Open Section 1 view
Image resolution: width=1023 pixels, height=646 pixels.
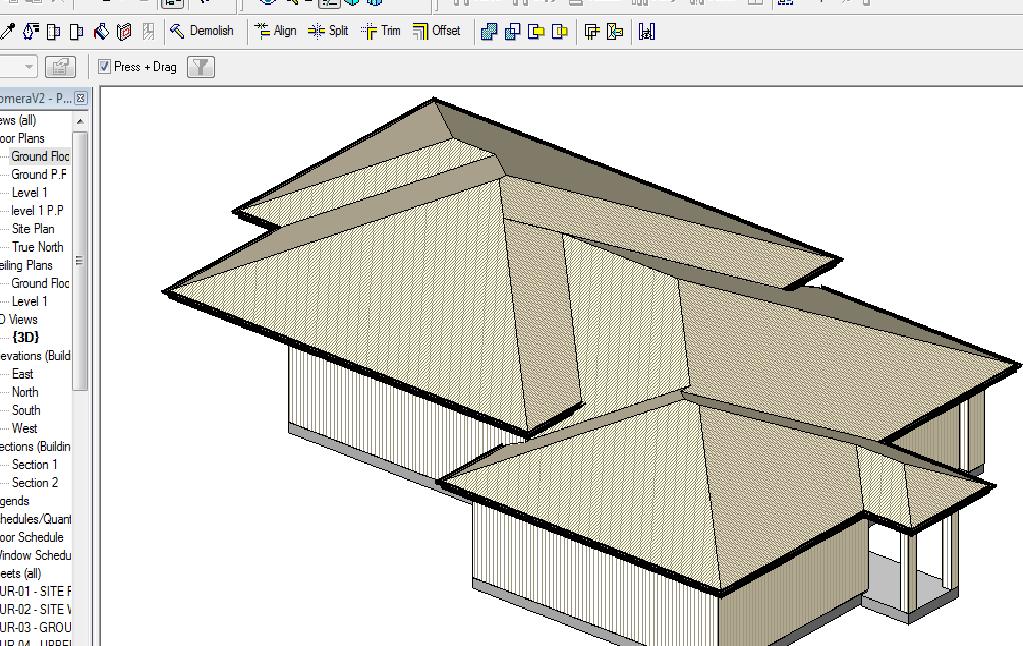point(35,464)
